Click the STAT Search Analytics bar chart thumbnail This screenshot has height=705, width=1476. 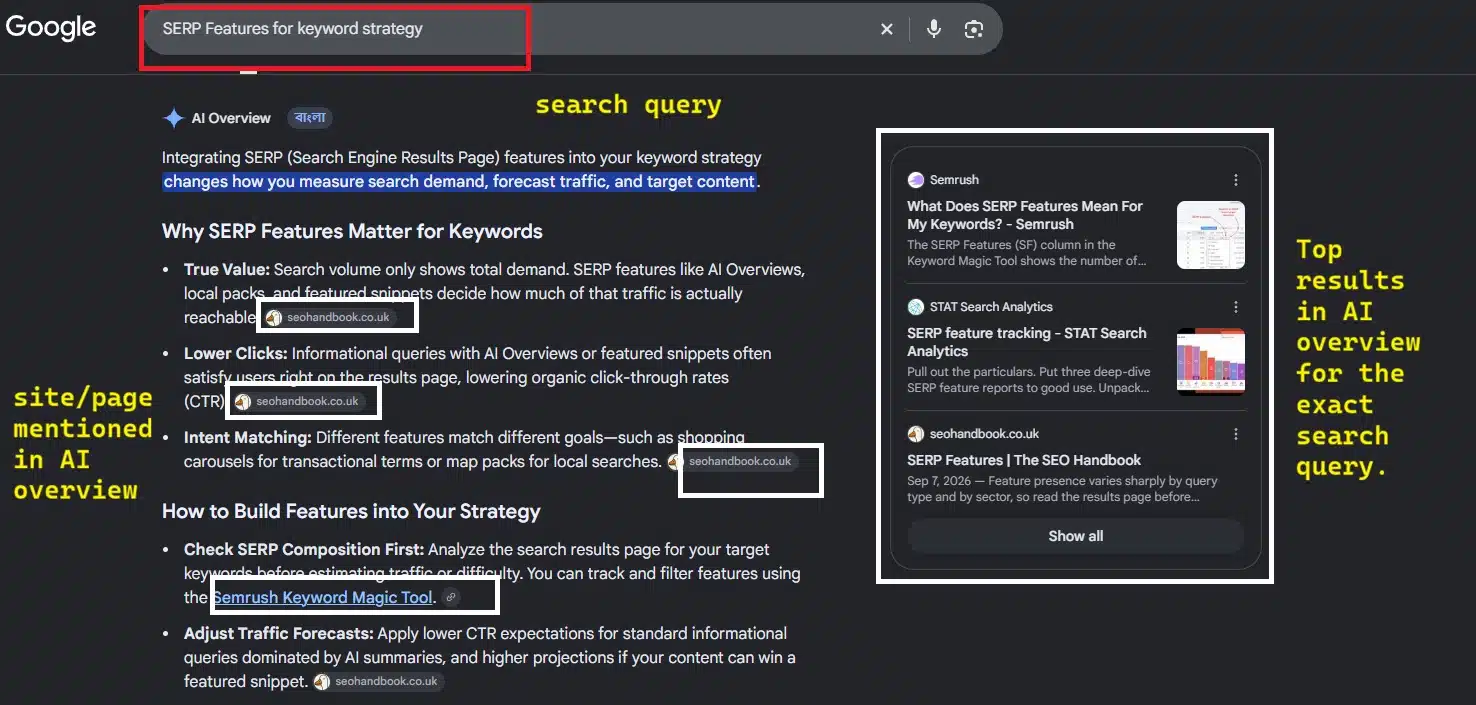coord(1211,361)
